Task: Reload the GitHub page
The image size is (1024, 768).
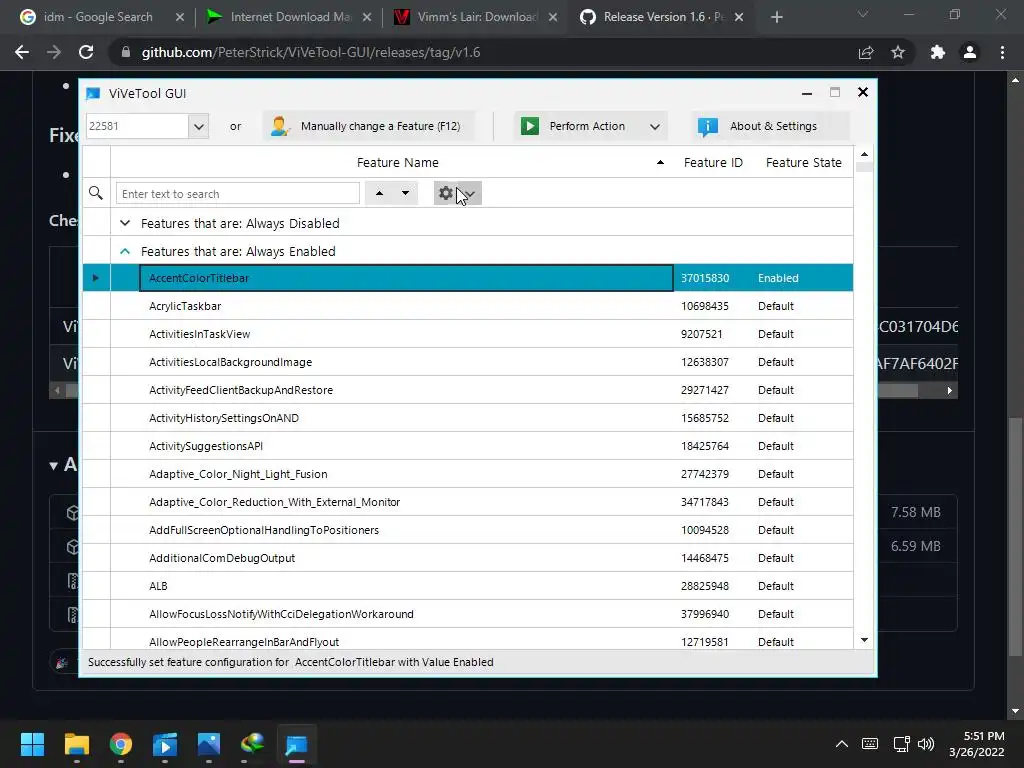Action: pyautogui.click(x=86, y=52)
